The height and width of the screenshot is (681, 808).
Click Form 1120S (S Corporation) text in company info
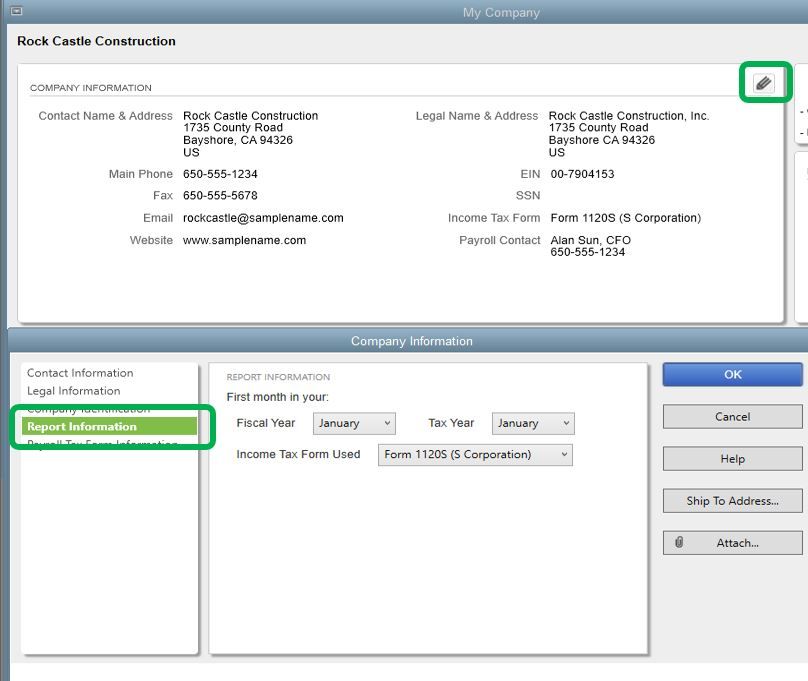pyautogui.click(x=626, y=218)
